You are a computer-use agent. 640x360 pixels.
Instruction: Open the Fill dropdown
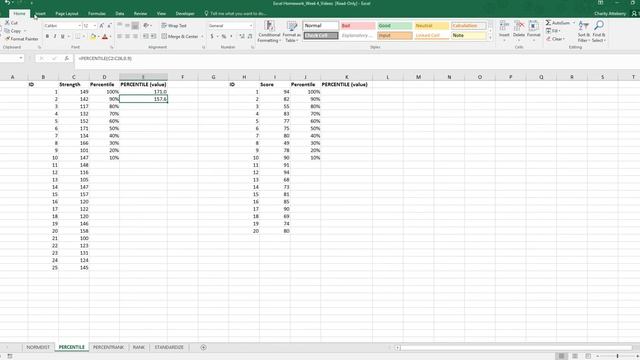(554, 31)
